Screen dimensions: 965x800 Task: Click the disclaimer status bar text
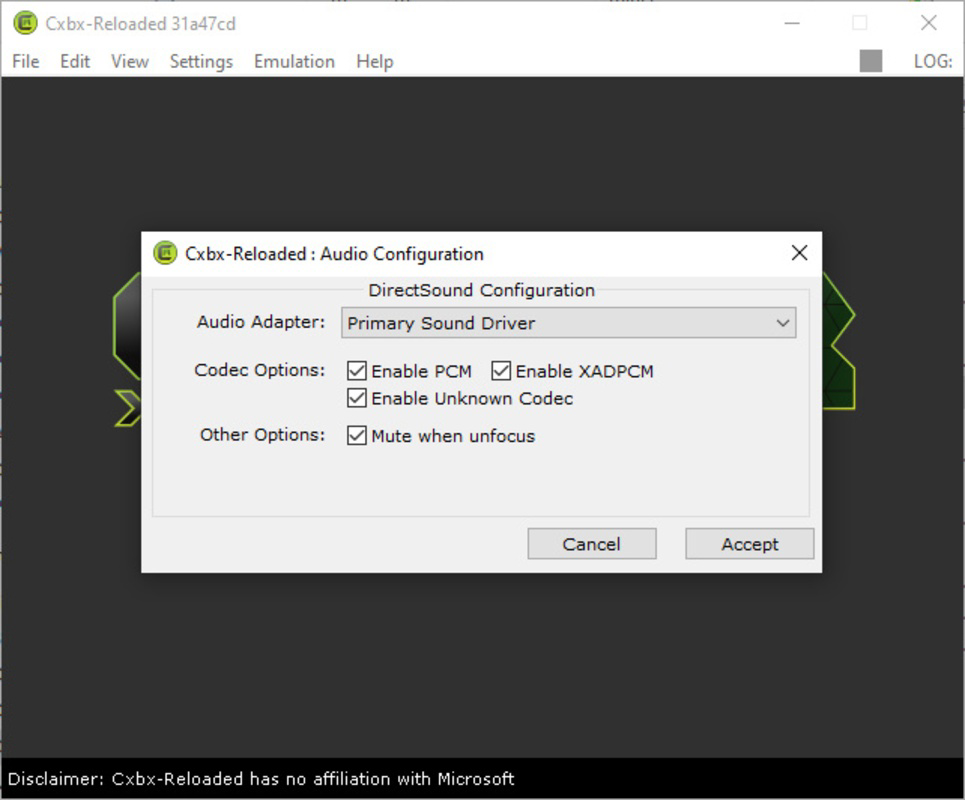tap(261, 778)
